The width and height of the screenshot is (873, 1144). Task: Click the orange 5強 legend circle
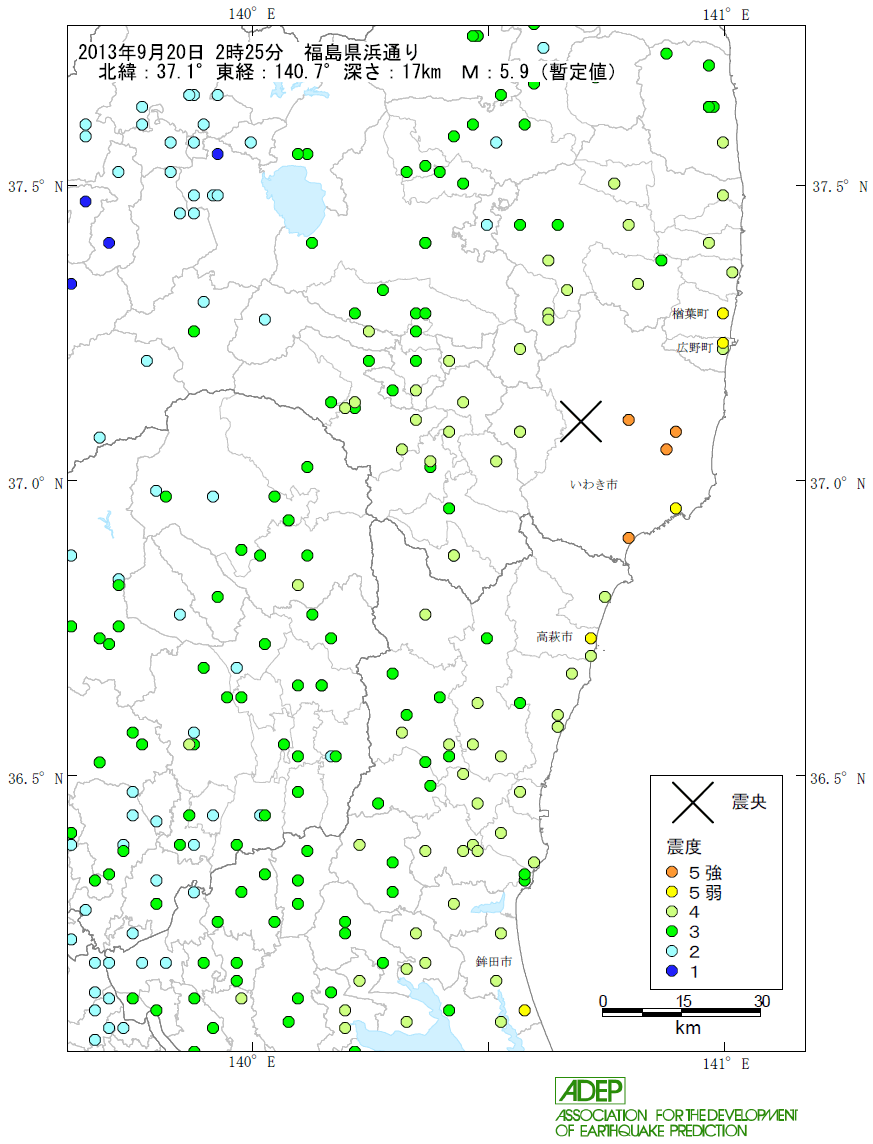click(673, 872)
